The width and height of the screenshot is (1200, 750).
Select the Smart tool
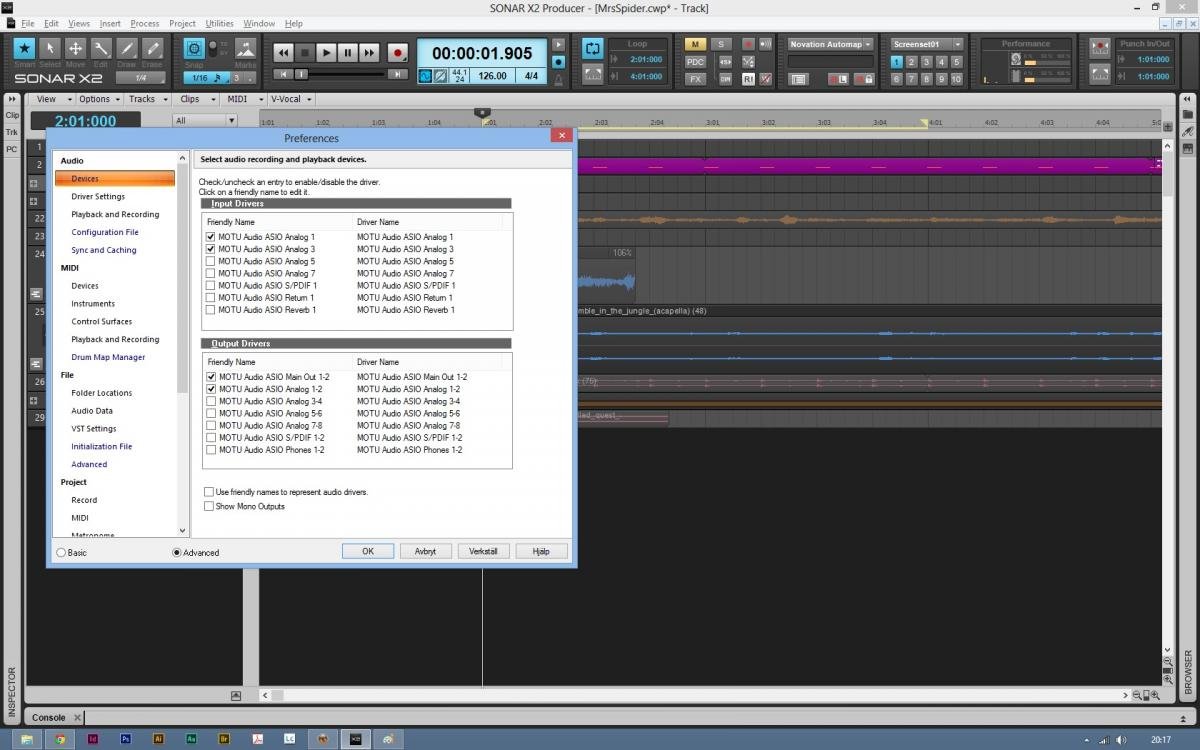click(24, 49)
